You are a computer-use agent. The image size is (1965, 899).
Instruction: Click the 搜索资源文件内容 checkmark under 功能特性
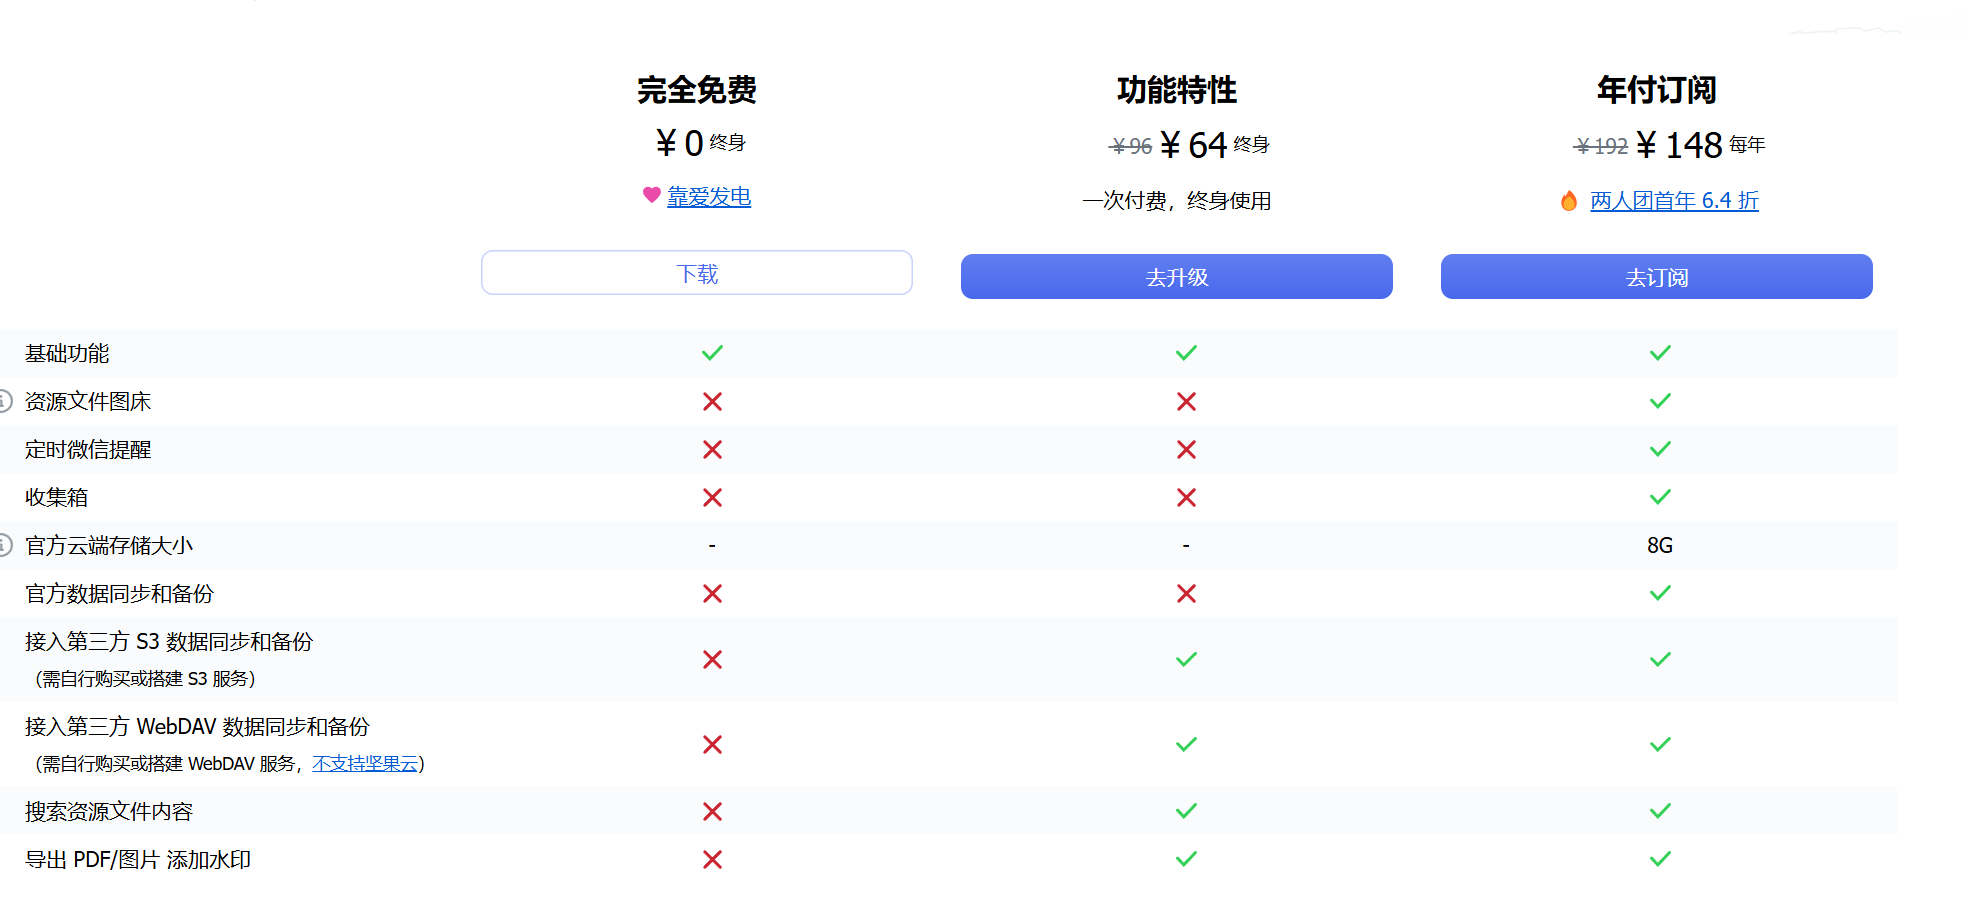(x=1186, y=811)
